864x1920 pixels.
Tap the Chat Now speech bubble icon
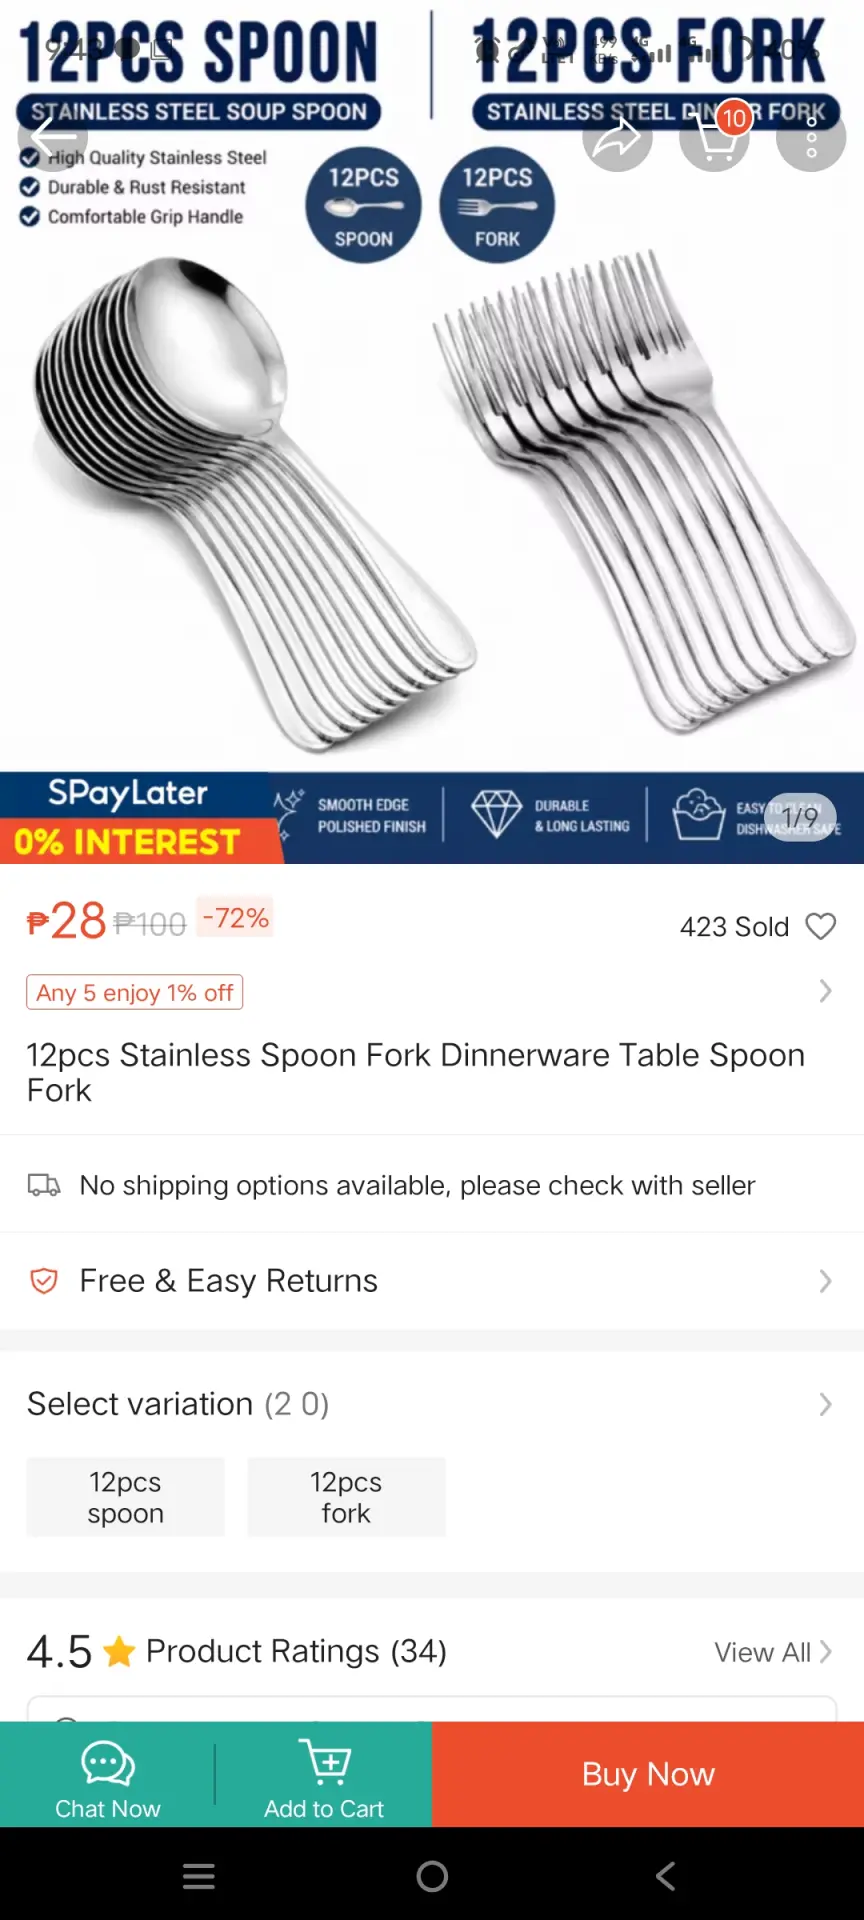[x=108, y=1763]
